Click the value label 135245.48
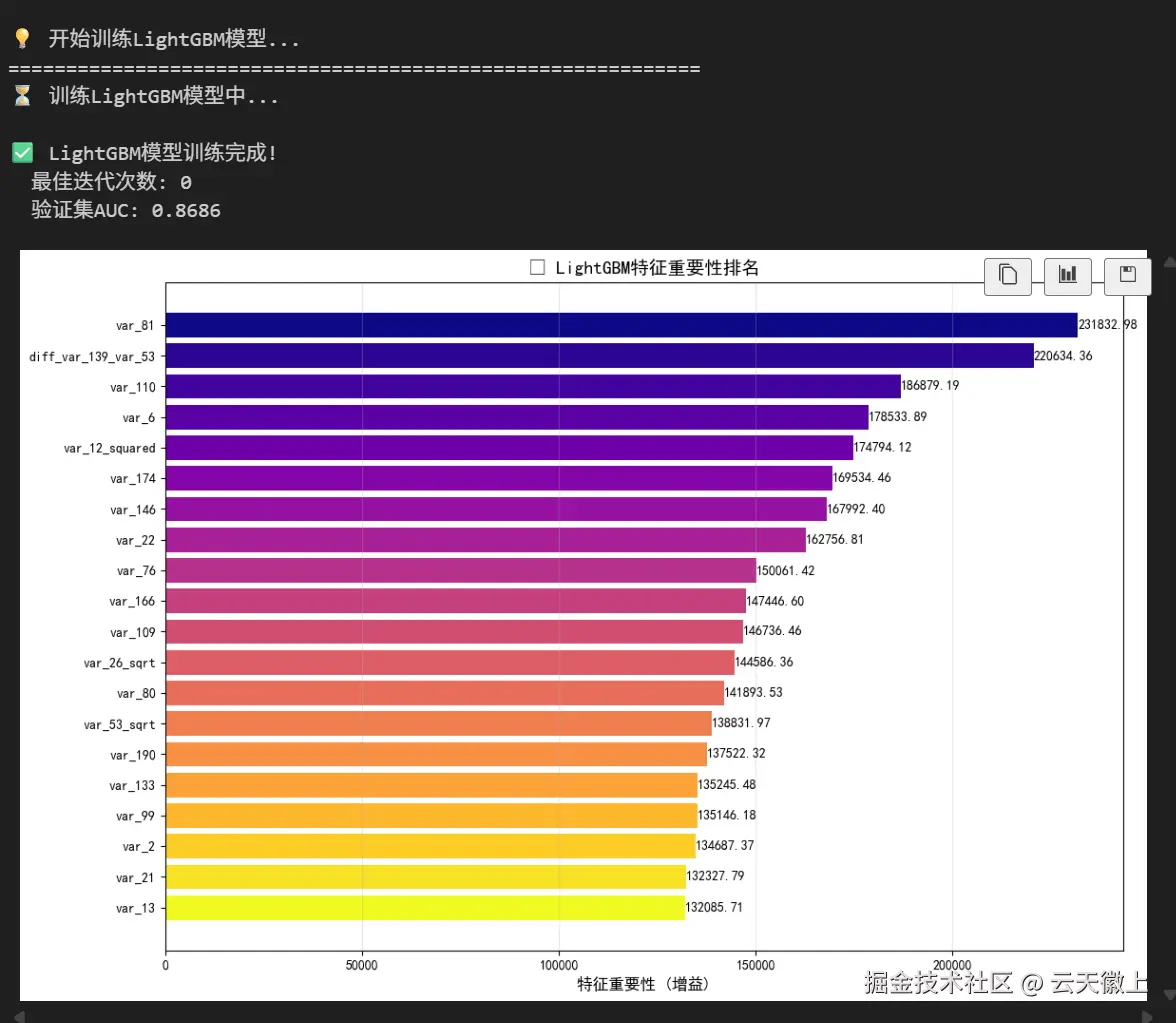The image size is (1176, 1023). [727, 784]
